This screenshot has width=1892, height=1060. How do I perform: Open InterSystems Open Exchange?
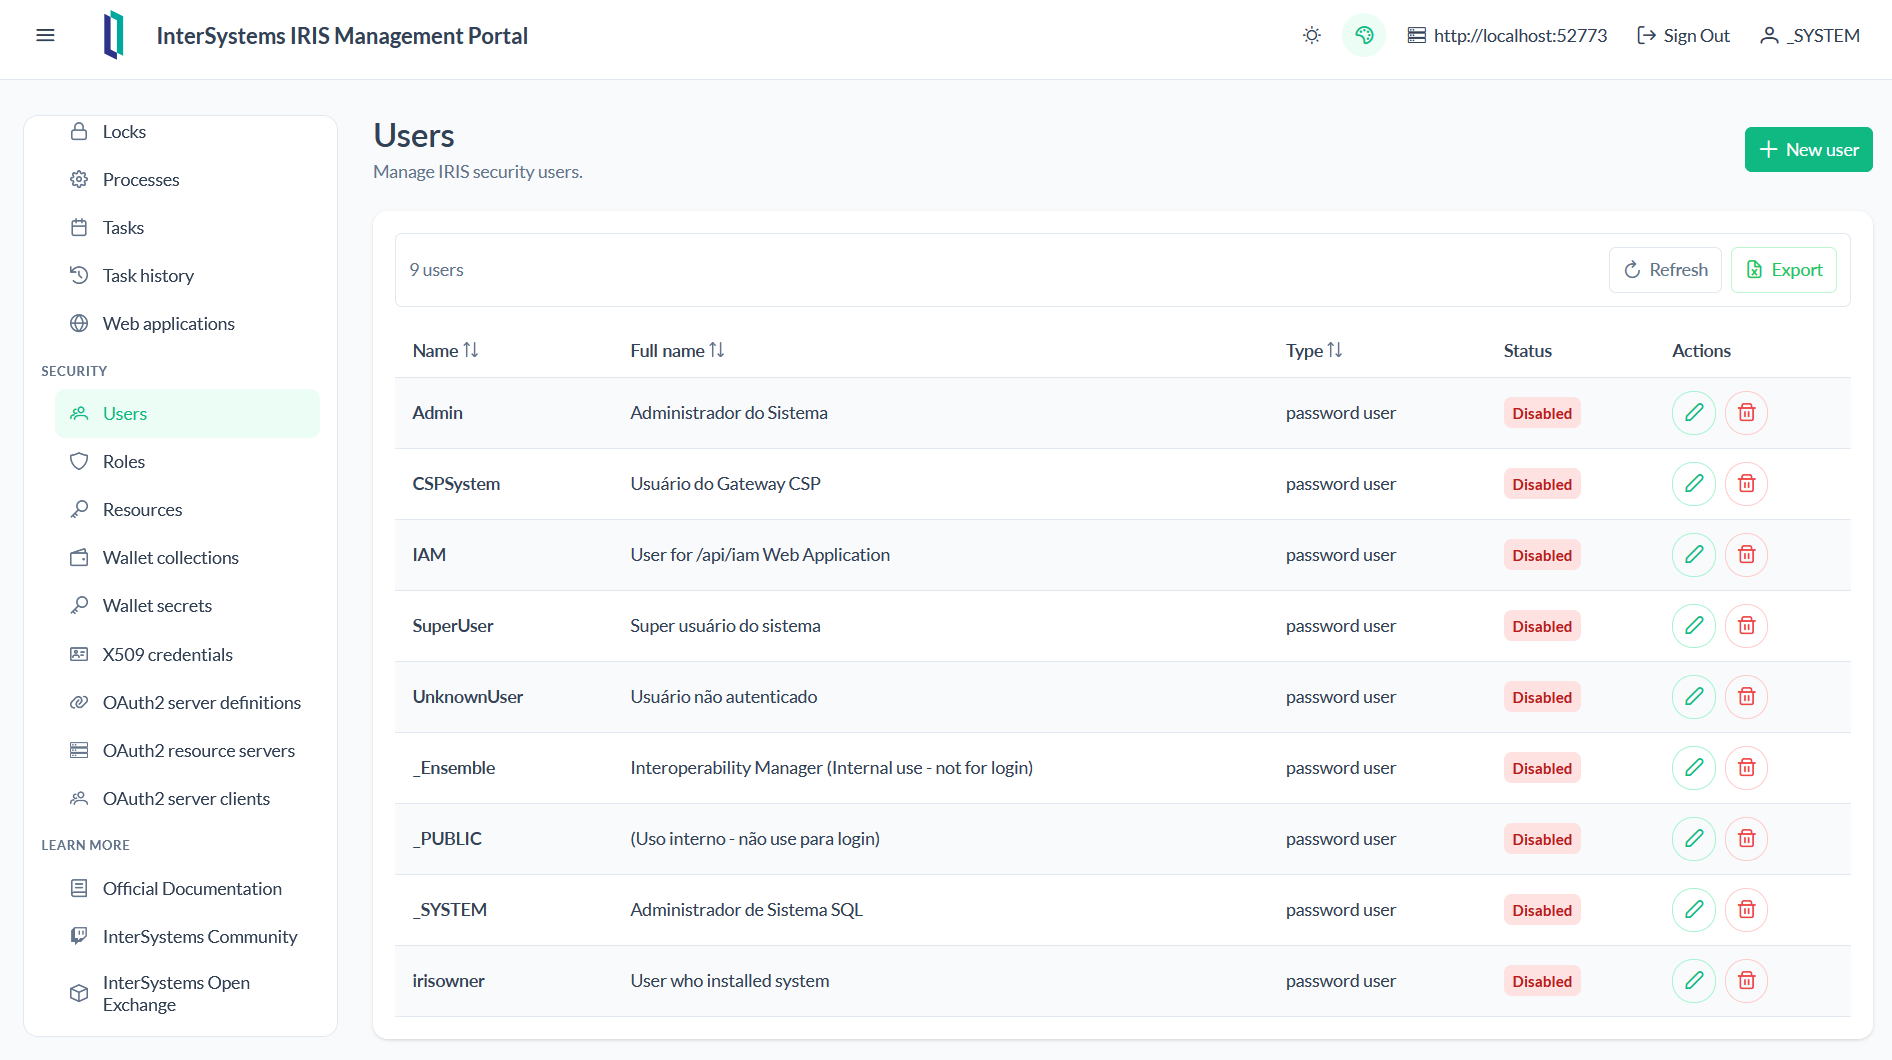(x=187, y=994)
